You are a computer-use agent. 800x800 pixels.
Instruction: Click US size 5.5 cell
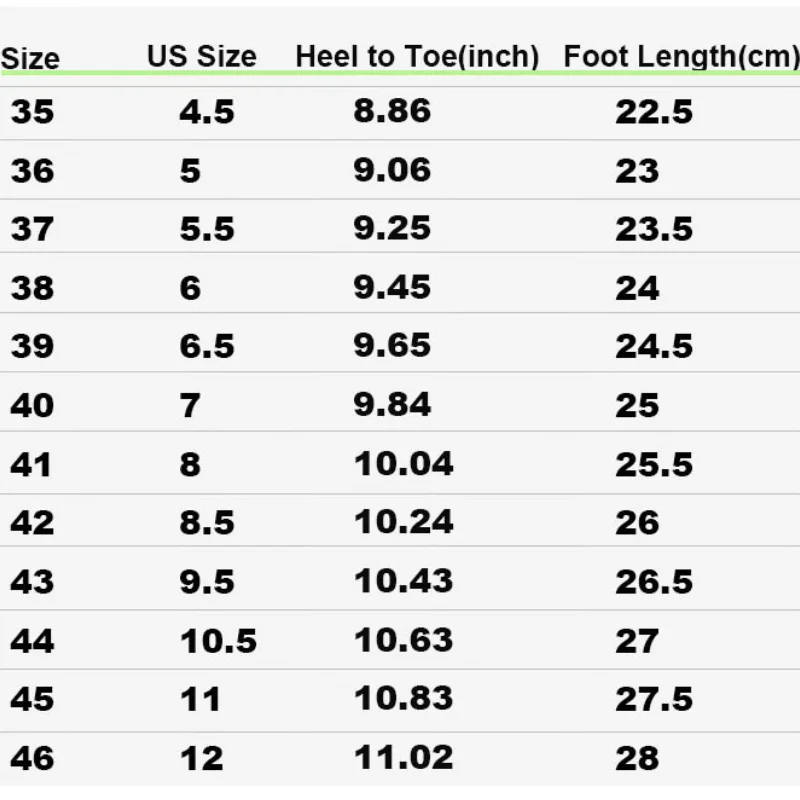point(207,229)
